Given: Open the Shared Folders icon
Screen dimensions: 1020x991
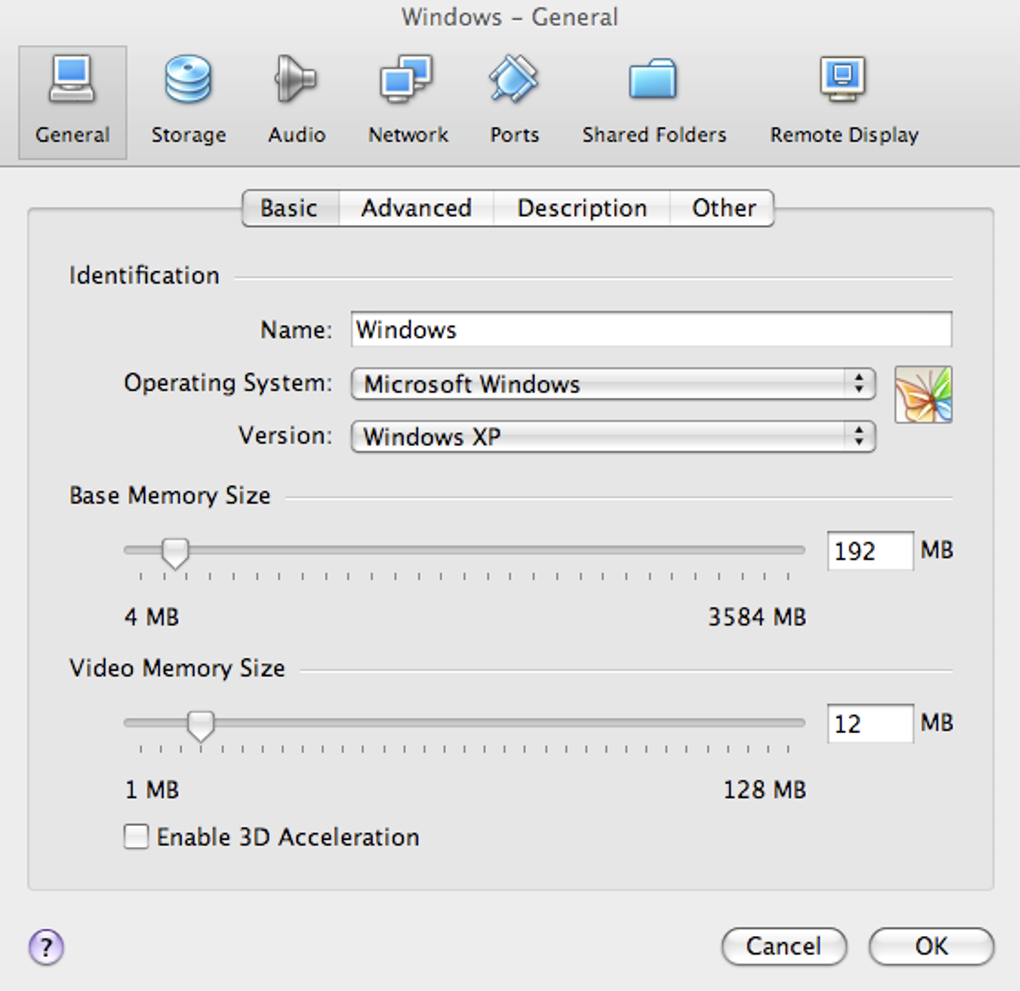Looking at the screenshot, I should pyautogui.click(x=654, y=102).
